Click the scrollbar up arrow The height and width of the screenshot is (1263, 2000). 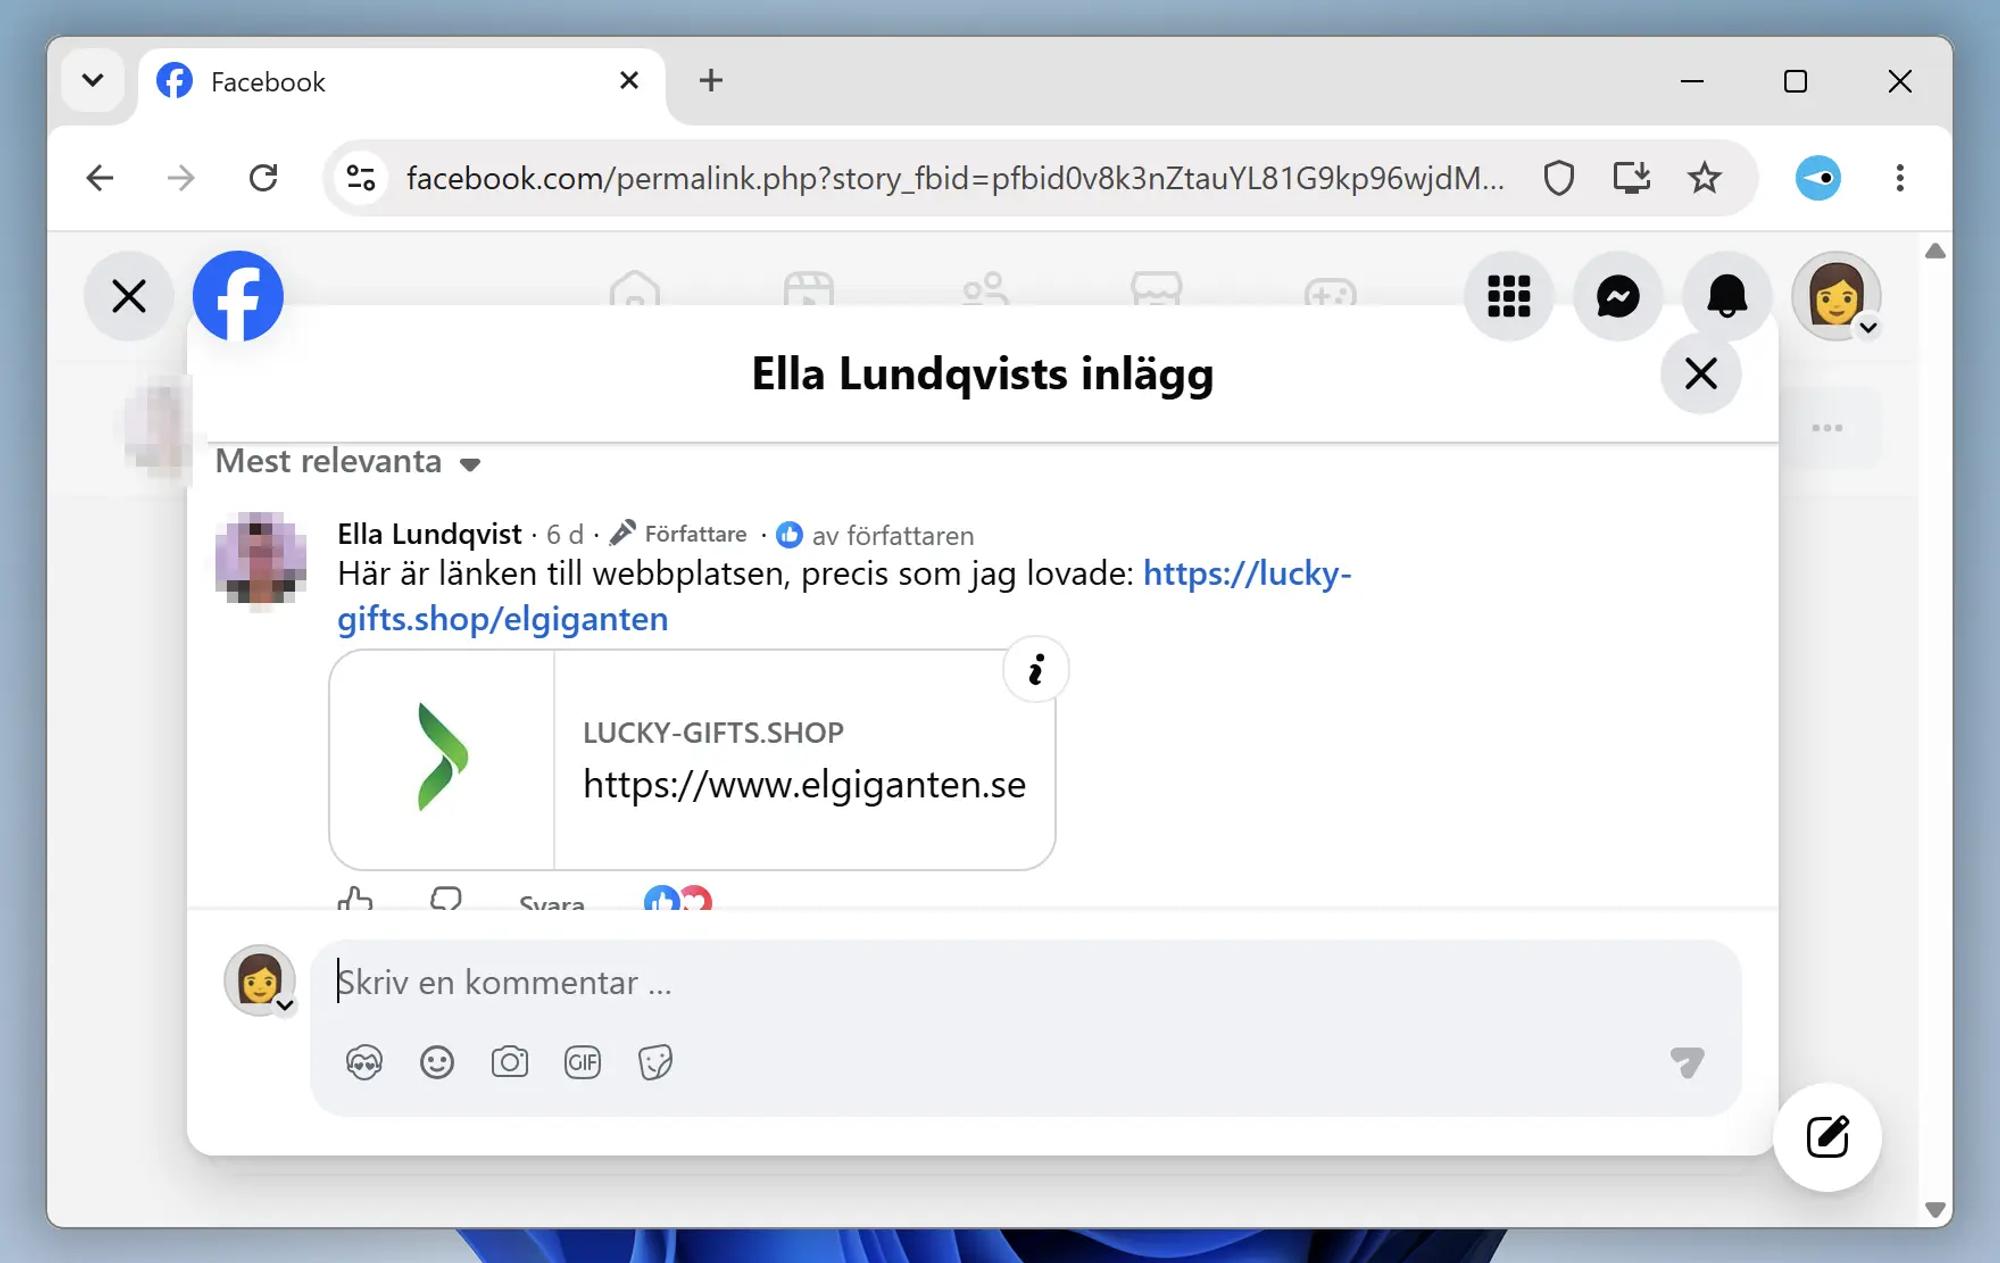click(x=1935, y=251)
